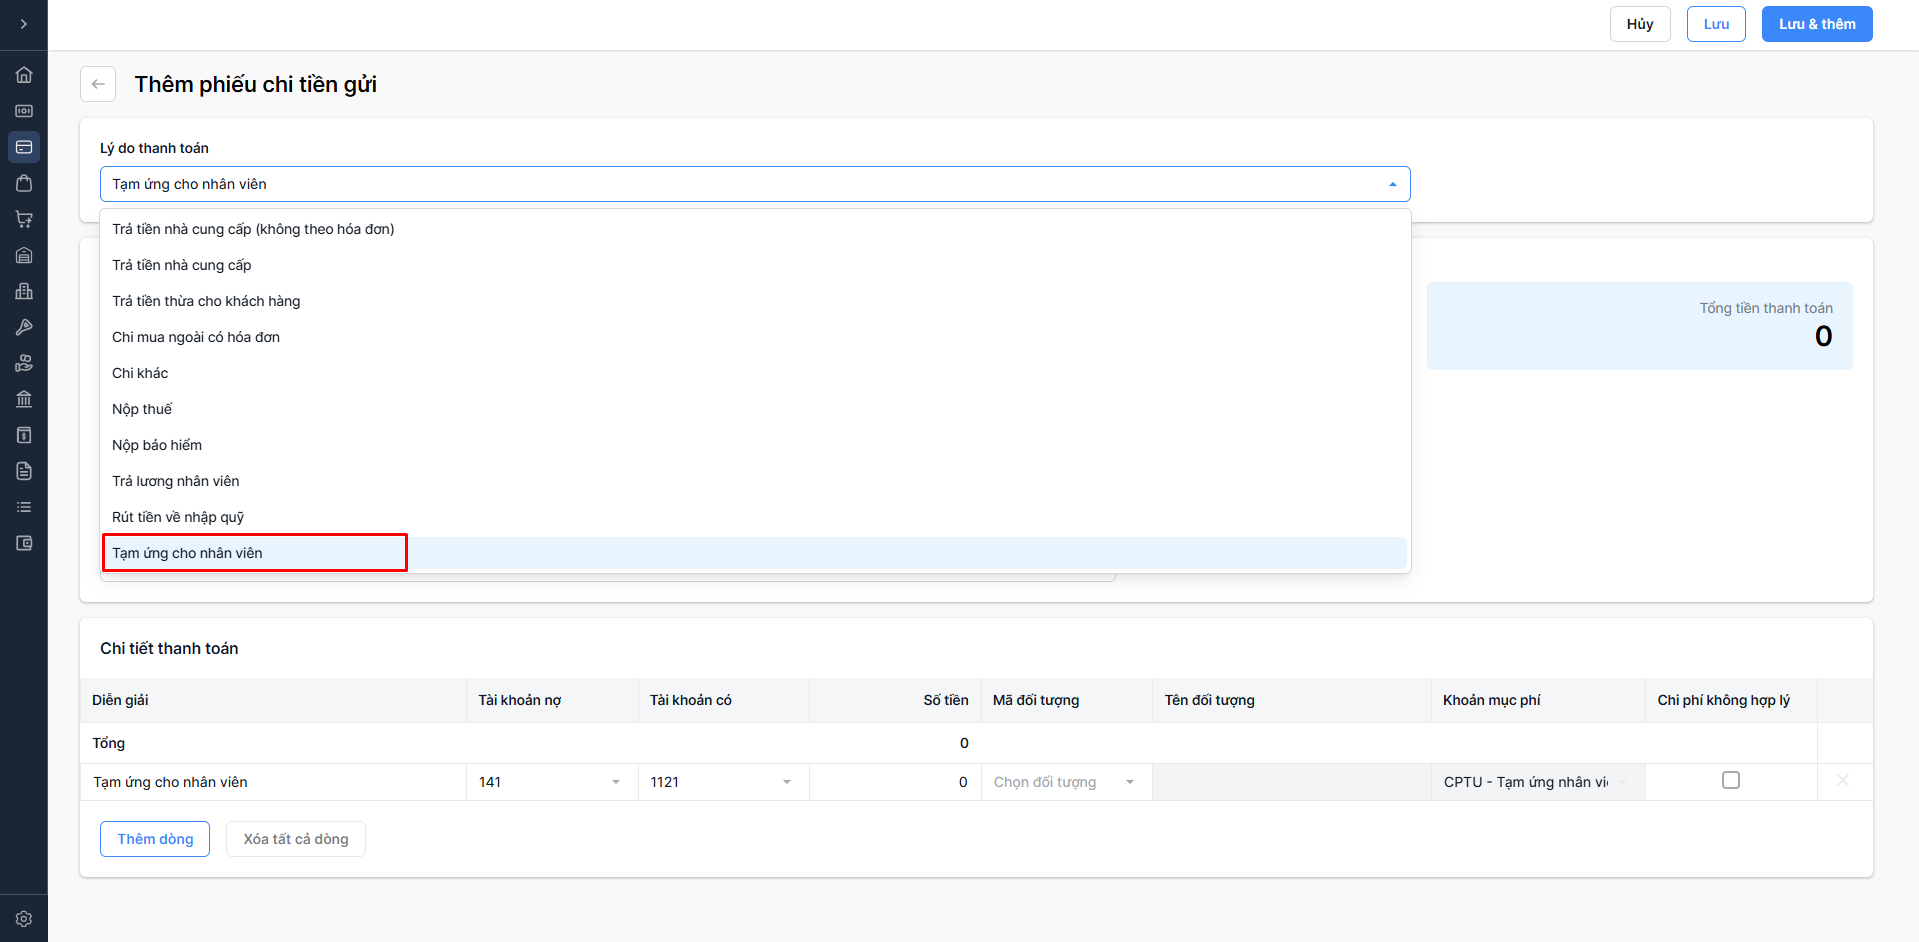Viewport: 1919px width, 942px height.
Task: Expand the sidebar with the chevron
Action: [24, 24]
